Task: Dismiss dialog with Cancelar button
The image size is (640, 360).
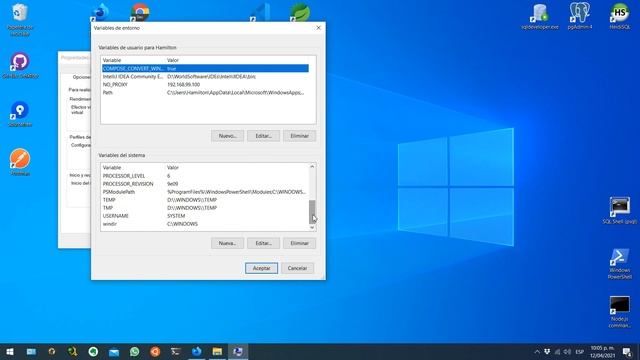Action: click(x=297, y=268)
